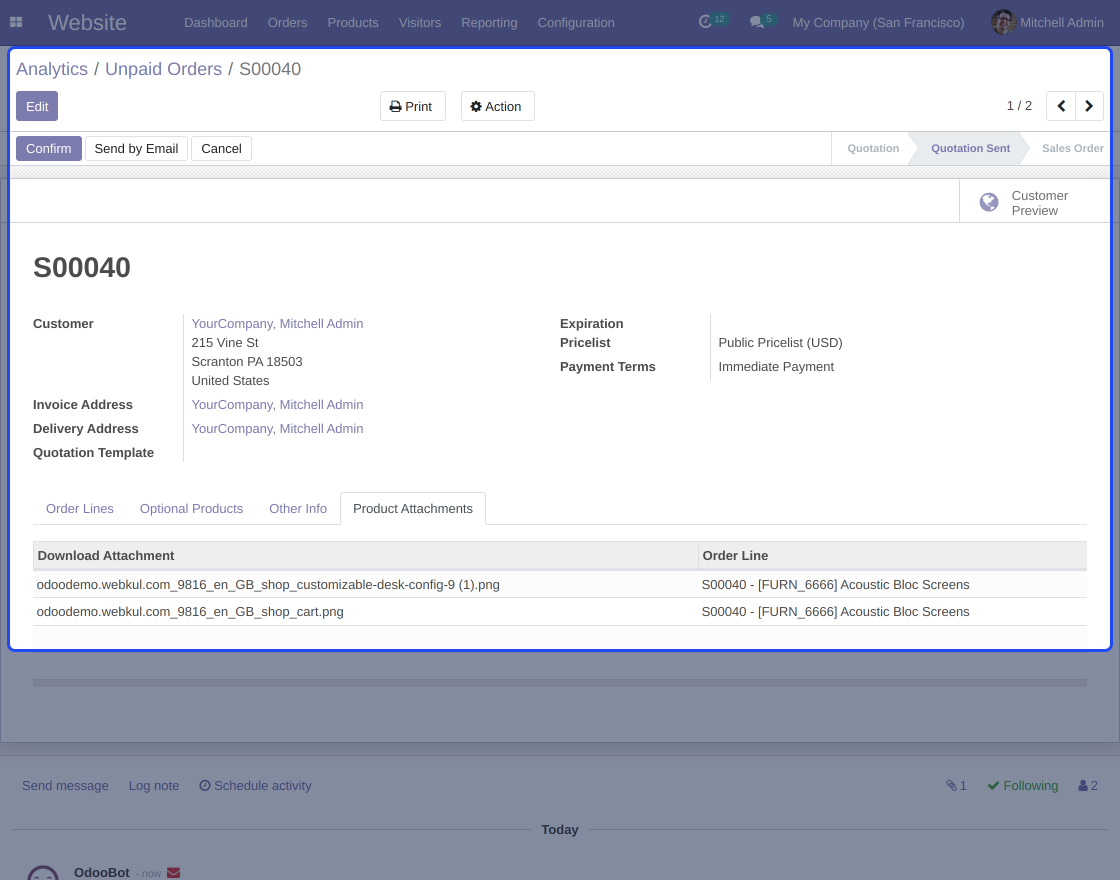Open the apps grid menu icon

point(16,22)
